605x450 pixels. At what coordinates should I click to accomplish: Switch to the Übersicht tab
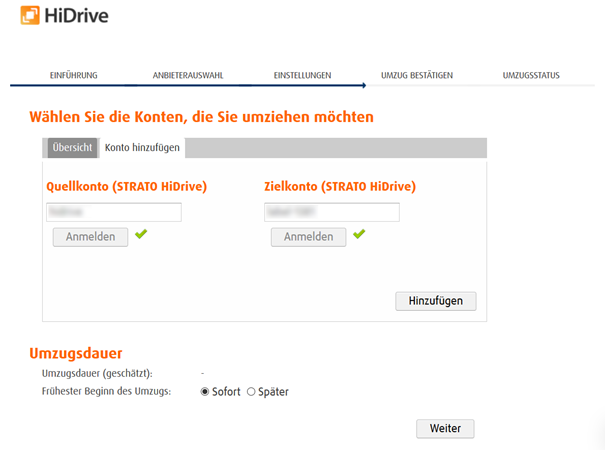72,148
